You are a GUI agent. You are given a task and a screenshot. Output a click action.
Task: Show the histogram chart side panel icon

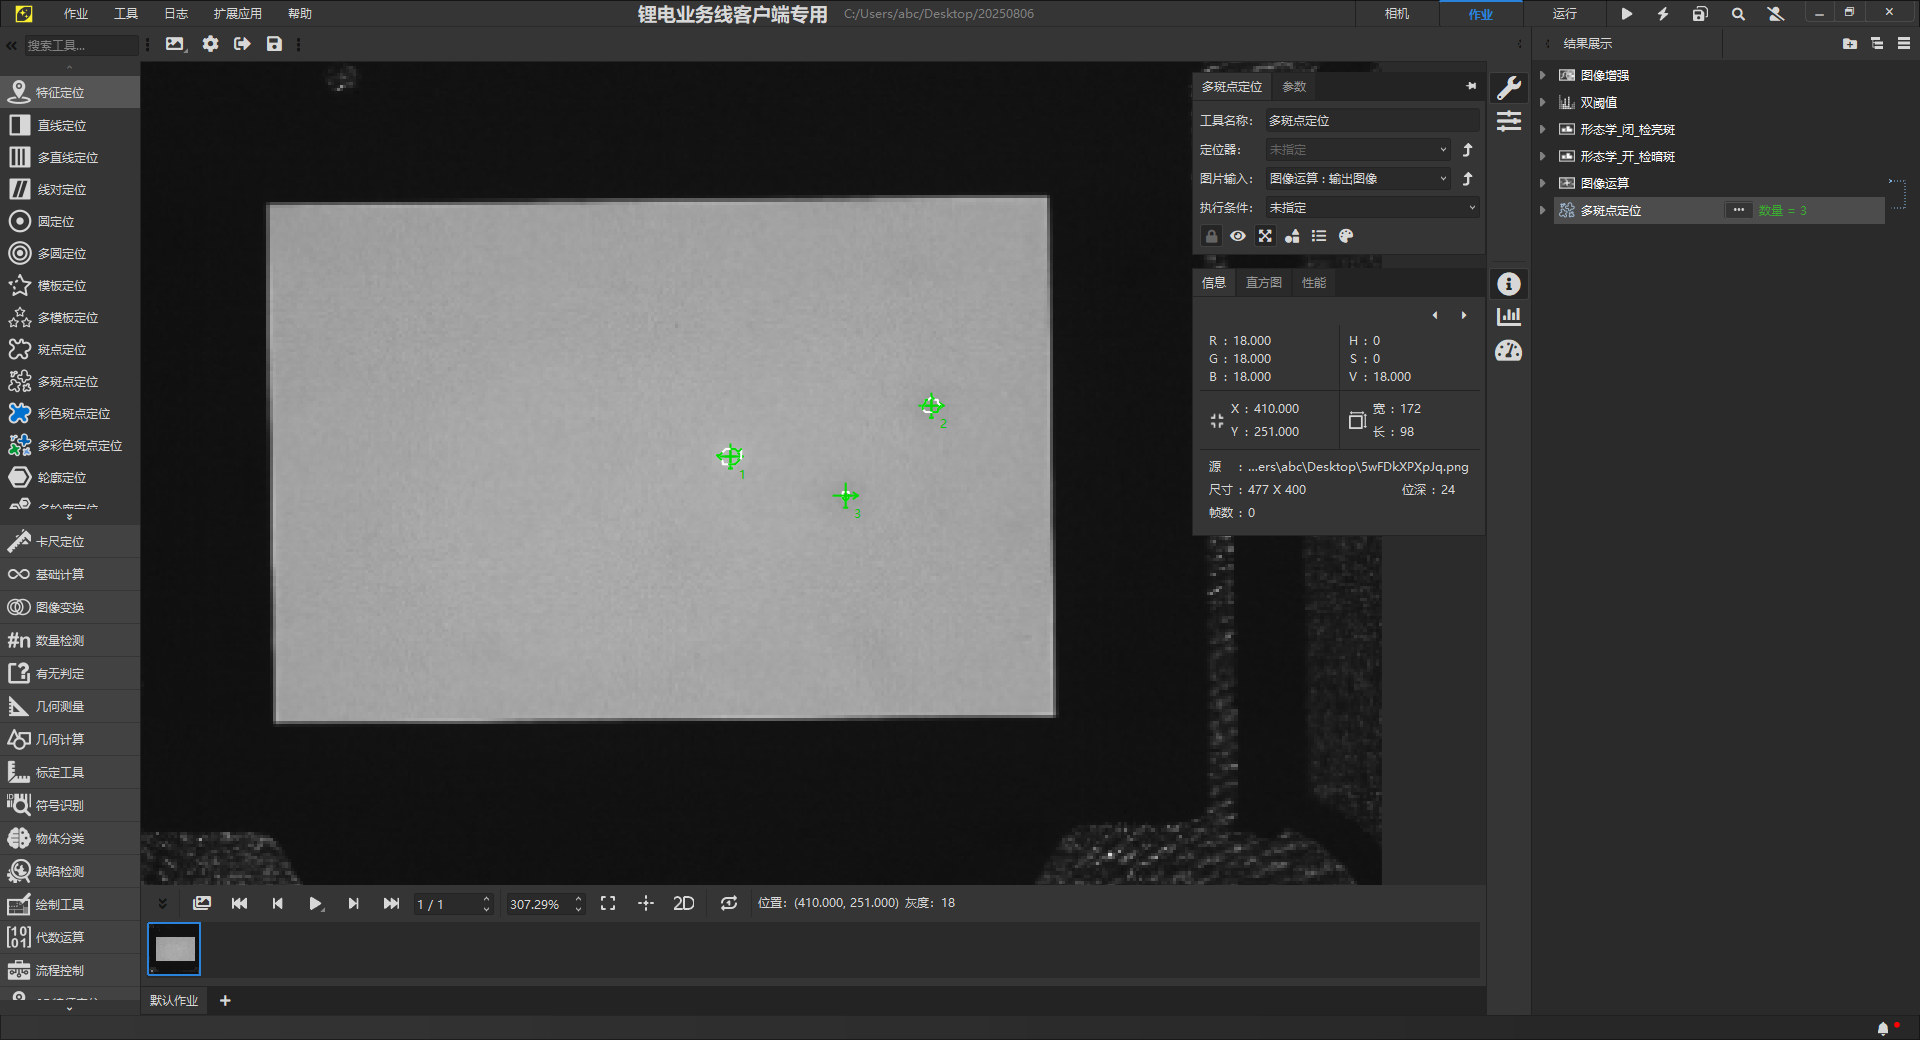click(1509, 317)
